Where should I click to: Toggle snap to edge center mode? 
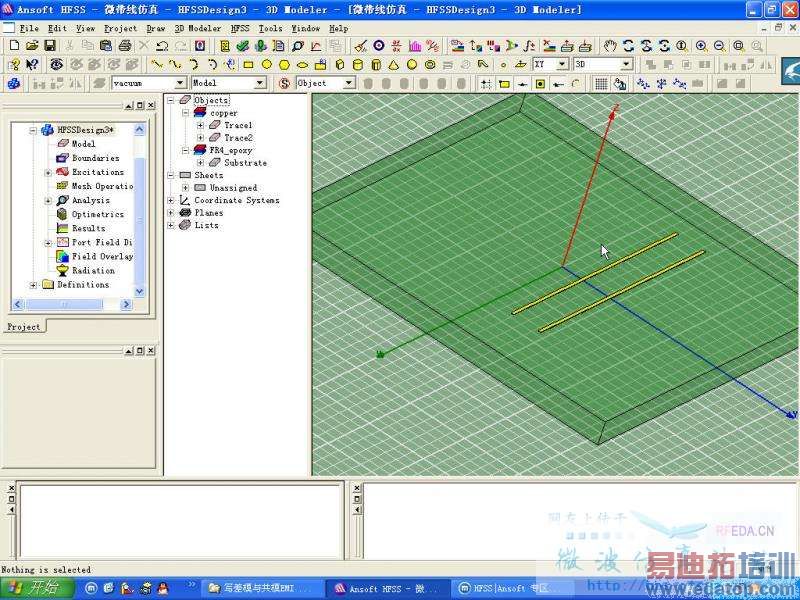click(x=522, y=84)
